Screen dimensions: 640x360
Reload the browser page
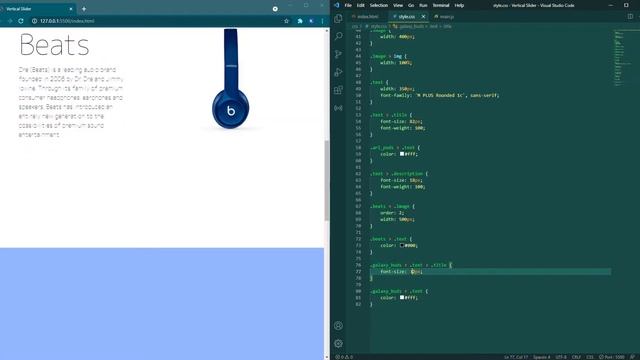(x=21, y=21)
